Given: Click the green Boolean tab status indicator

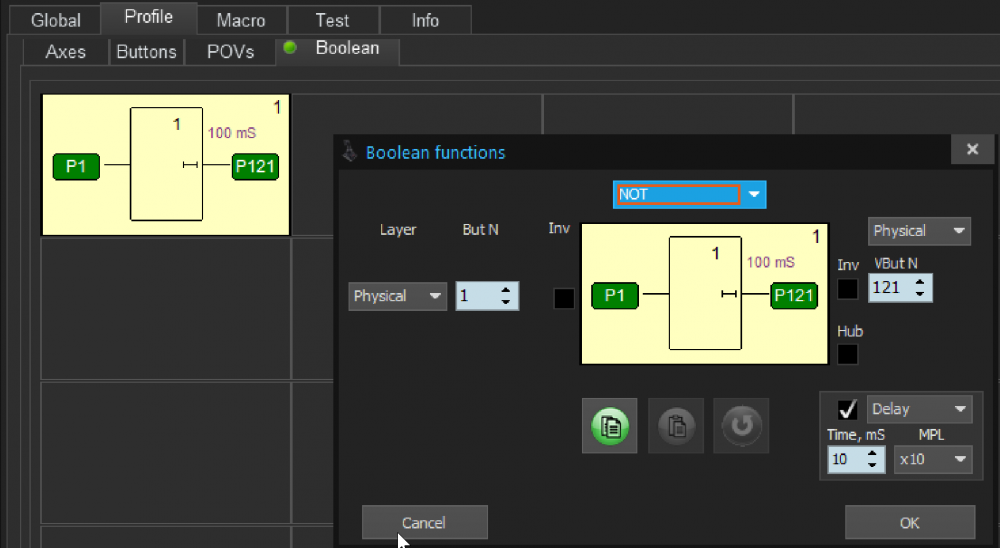Looking at the screenshot, I should pyautogui.click(x=290, y=48).
